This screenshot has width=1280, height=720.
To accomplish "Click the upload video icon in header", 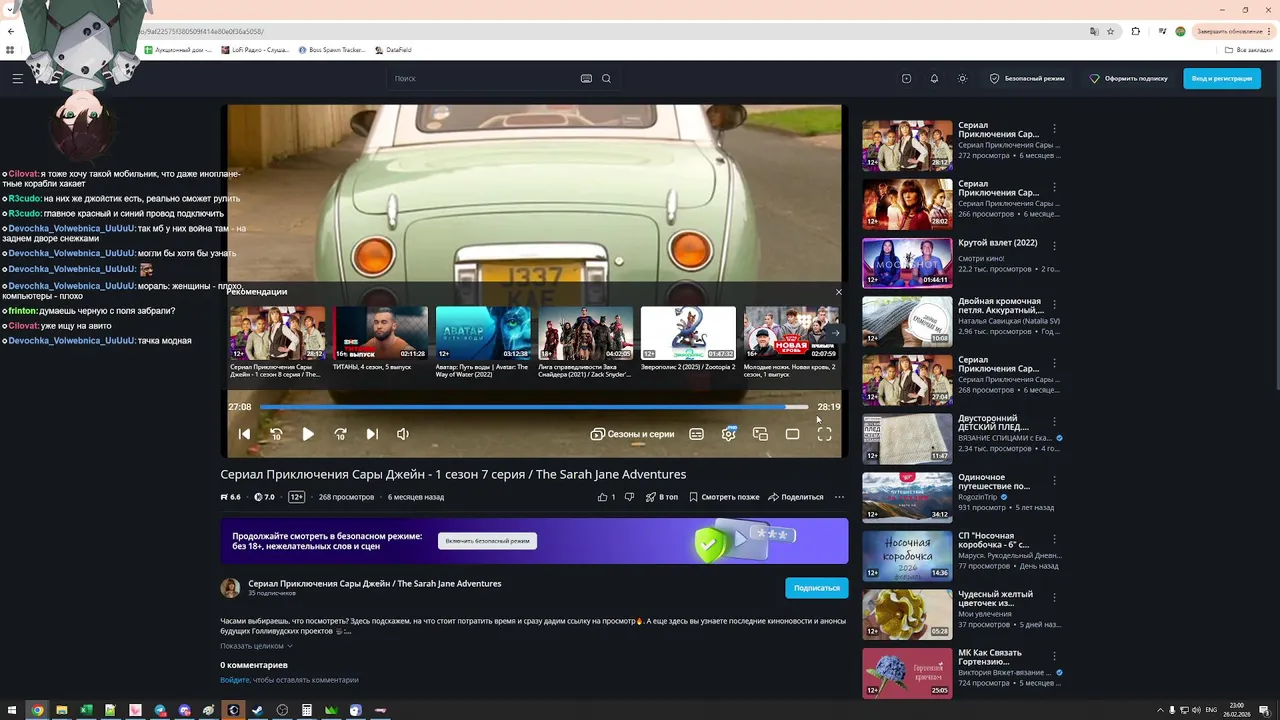I will (906, 78).
